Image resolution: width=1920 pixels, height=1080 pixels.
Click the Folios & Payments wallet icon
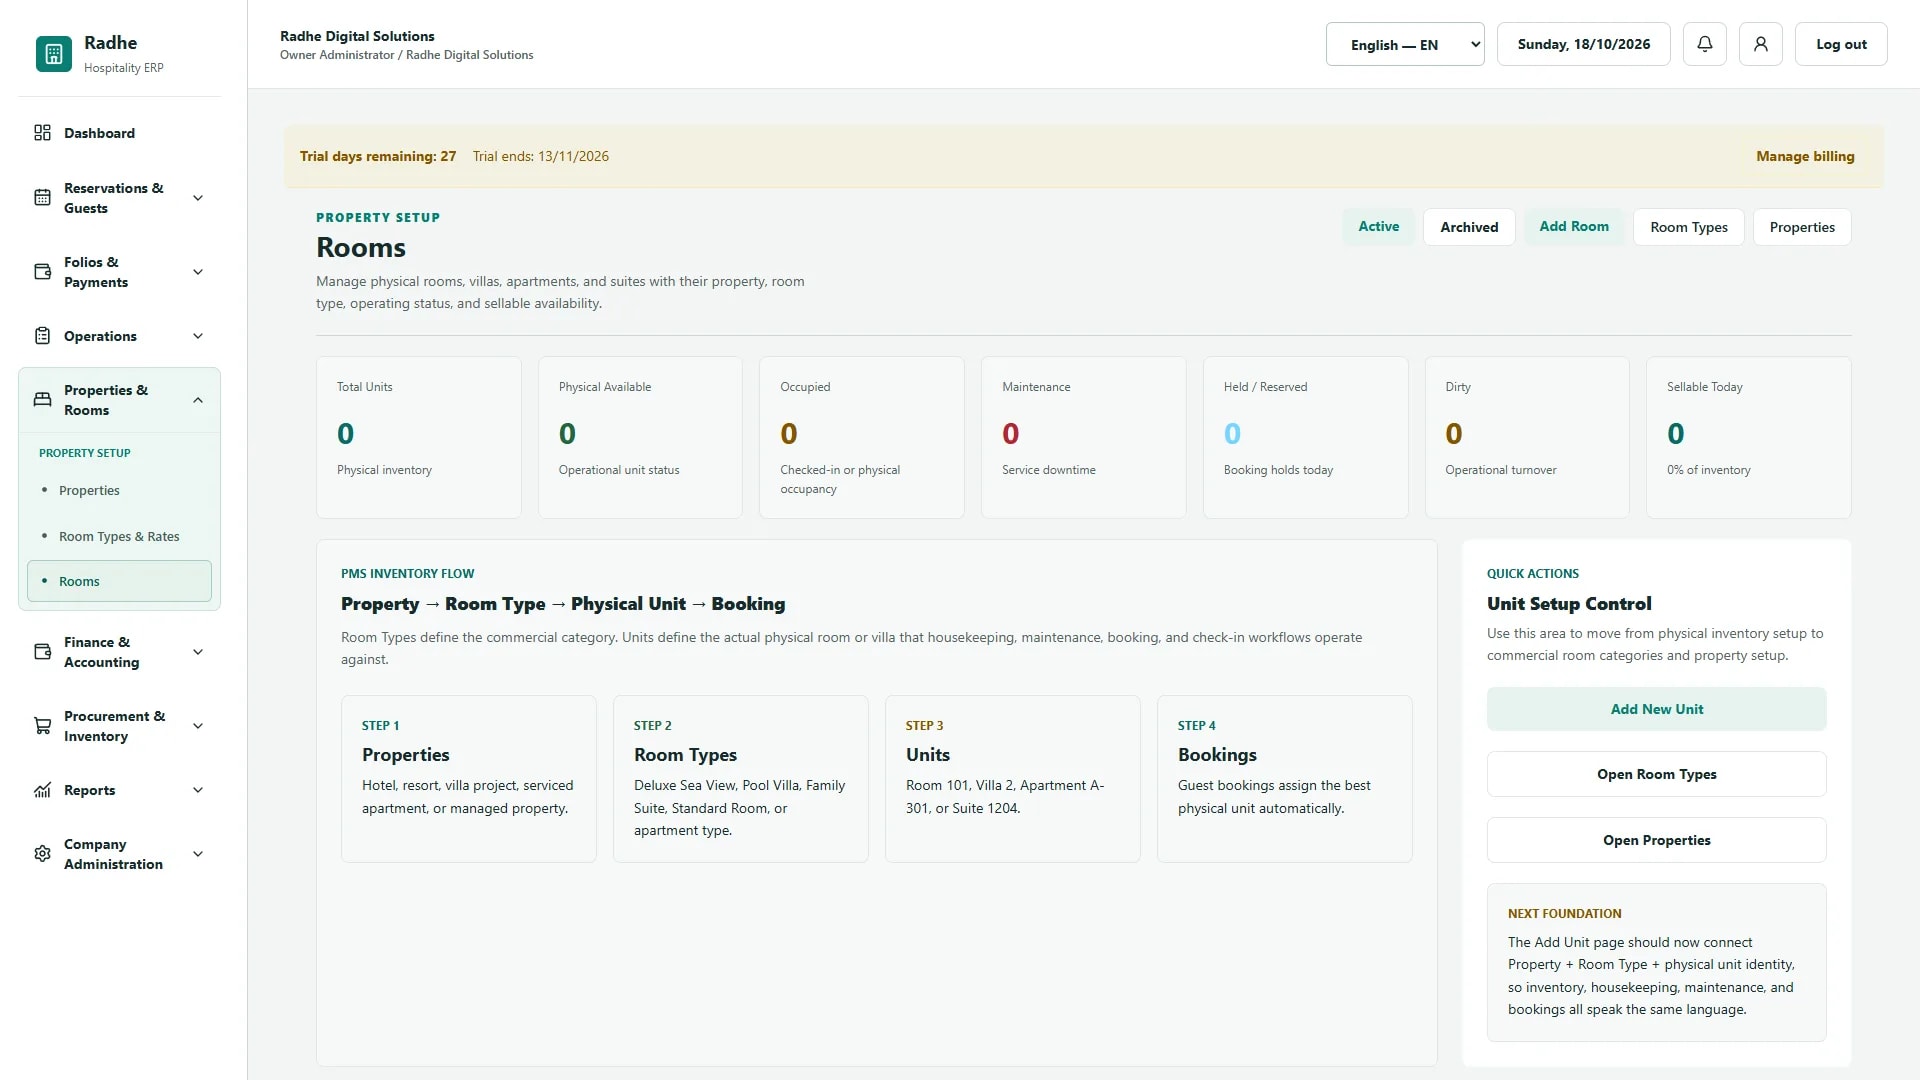[42, 272]
